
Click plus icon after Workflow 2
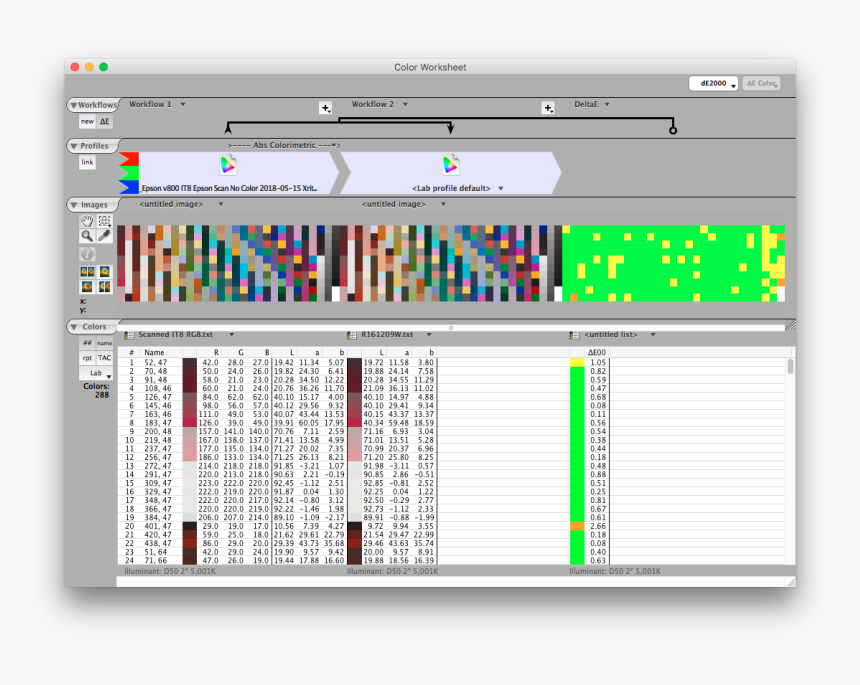(x=548, y=108)
